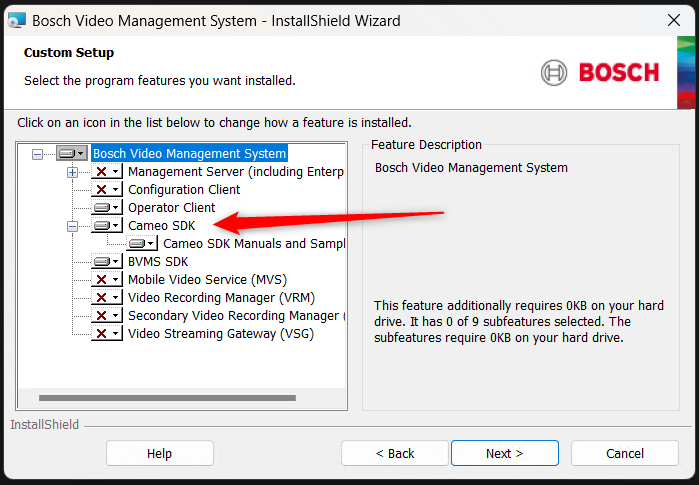Expand the Management Server tree node

click(x=72, y=172)
